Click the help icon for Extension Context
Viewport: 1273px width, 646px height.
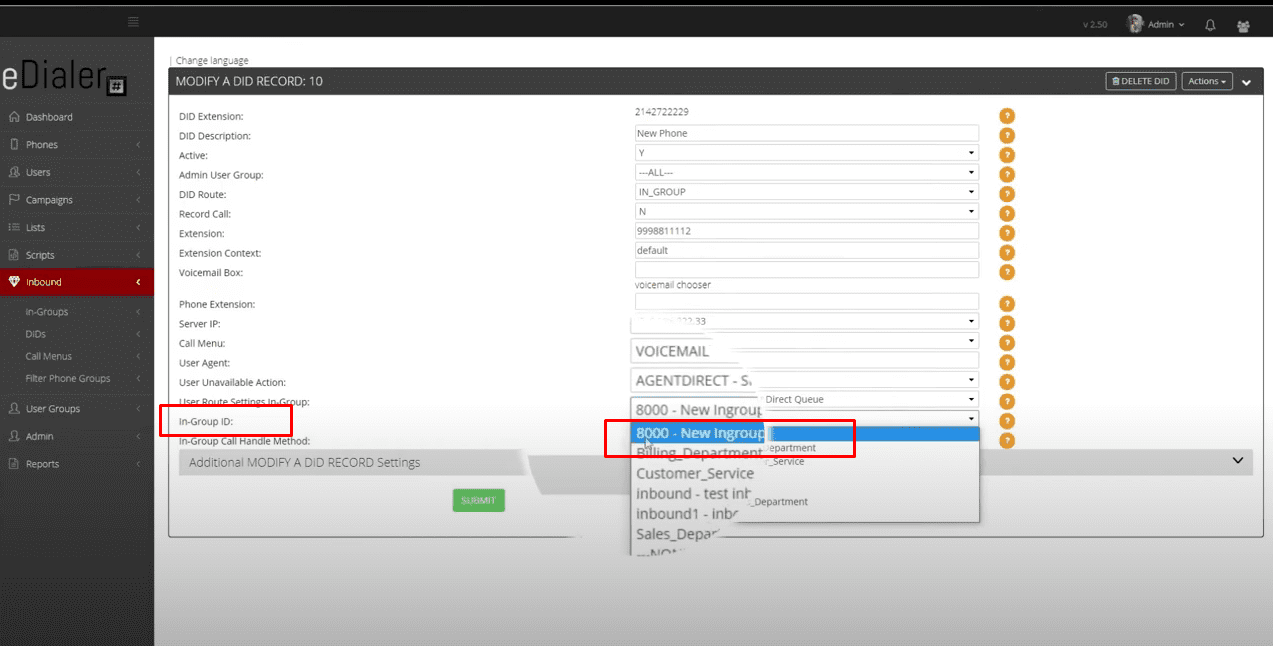(1007, 253)
